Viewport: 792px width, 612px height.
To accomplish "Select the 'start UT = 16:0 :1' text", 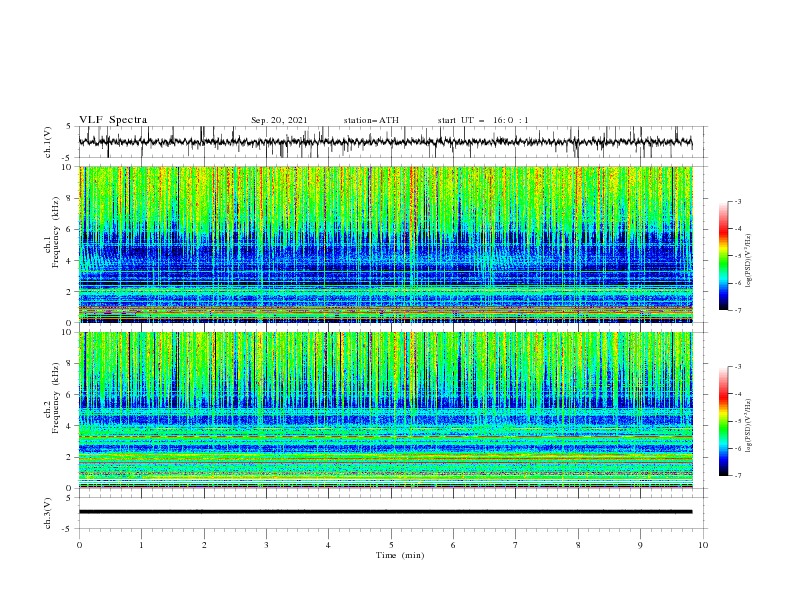I will 483,120.
